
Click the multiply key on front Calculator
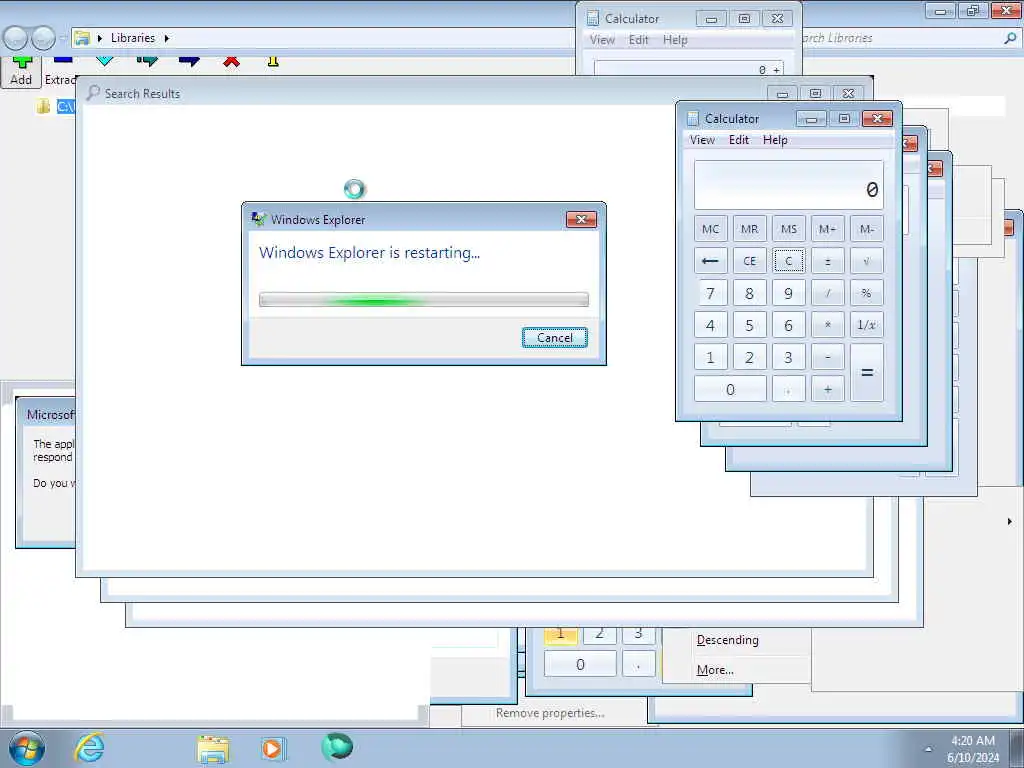tap(827, 325)
